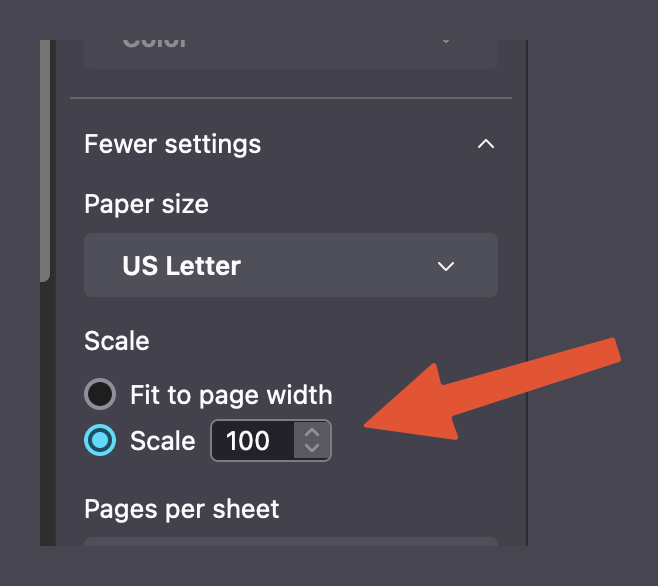The image size is (658, 586).
Task: Click the Paper size label
Action: pyautogui.click(x=146, y=204)
